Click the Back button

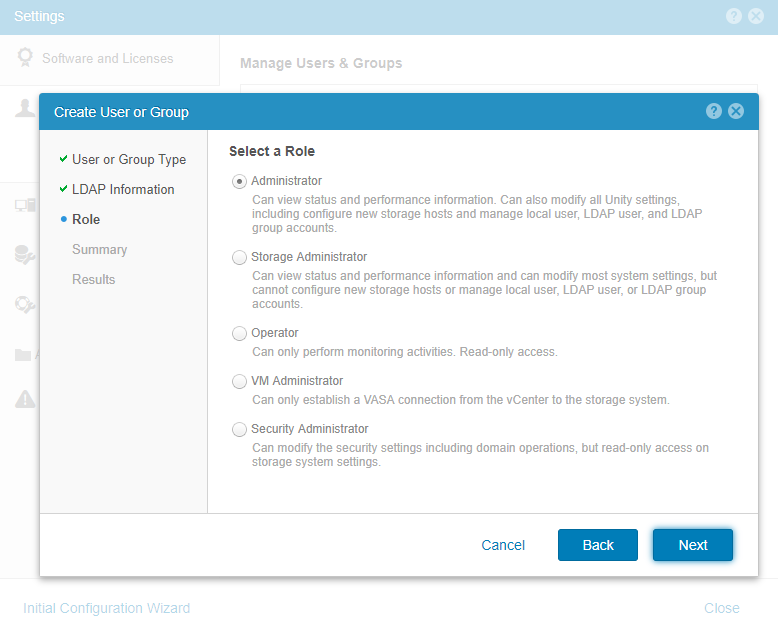pos(598,545)
